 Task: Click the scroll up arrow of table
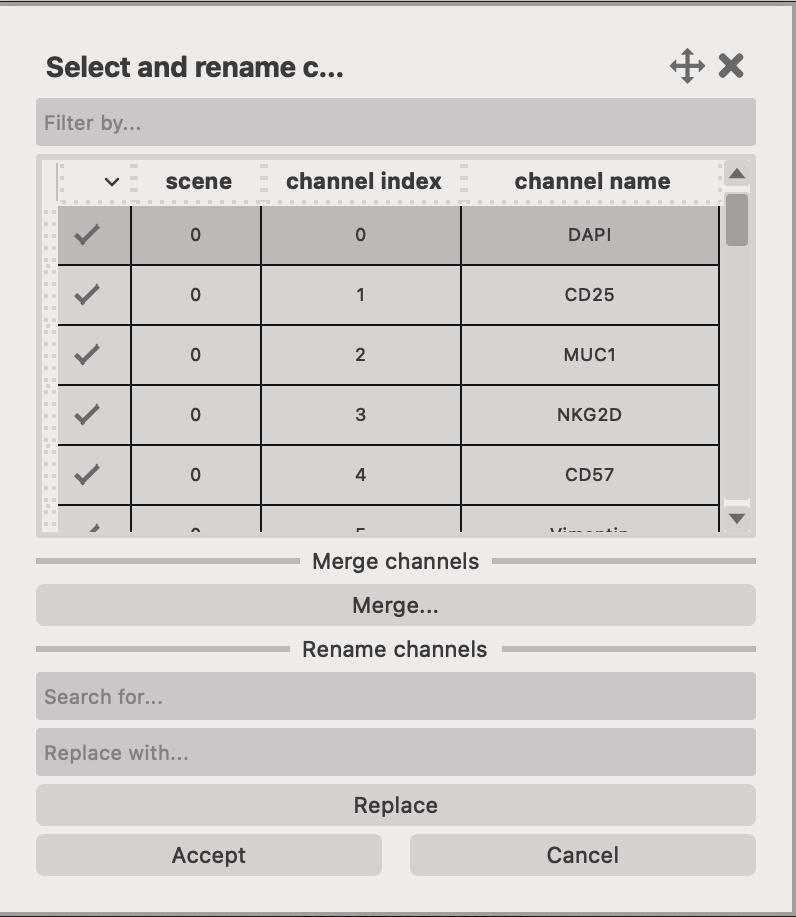[737, 174]
